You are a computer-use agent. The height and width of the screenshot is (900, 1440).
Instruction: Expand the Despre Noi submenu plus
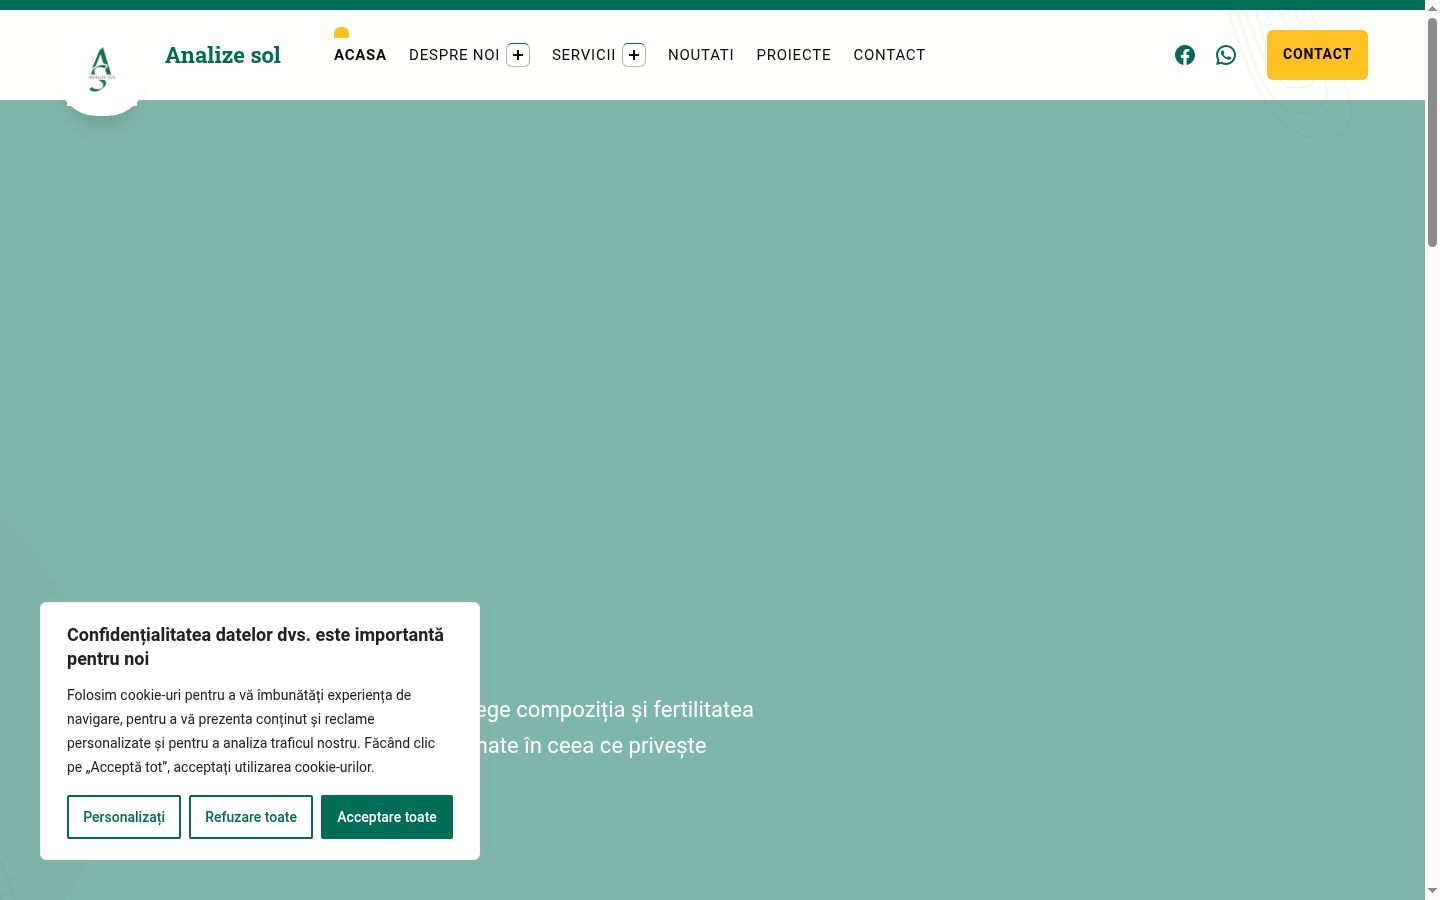coord(518,55)
